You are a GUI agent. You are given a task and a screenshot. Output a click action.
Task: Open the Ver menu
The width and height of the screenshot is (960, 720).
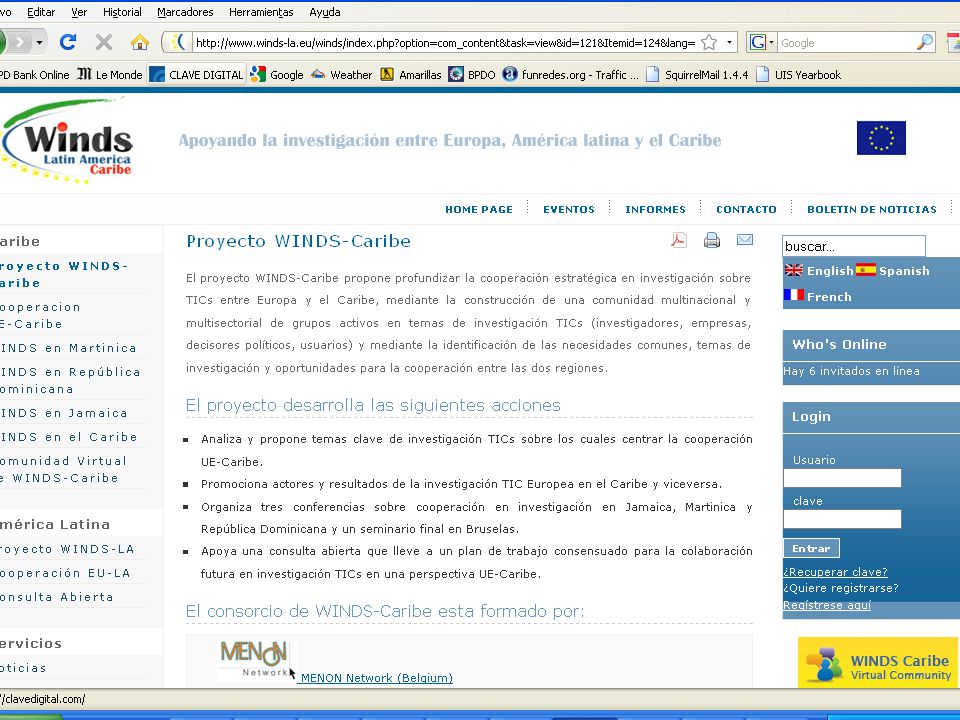coord(79,12)
